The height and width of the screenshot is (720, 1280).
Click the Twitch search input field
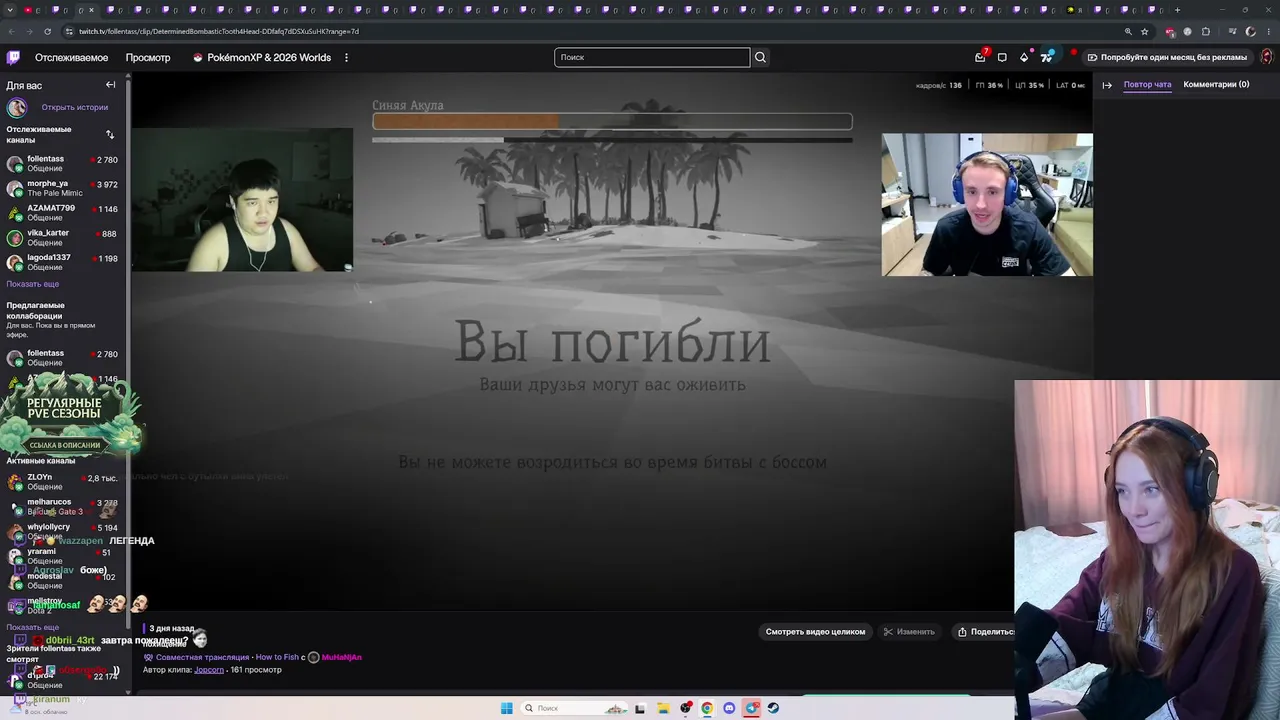point(652,57)
